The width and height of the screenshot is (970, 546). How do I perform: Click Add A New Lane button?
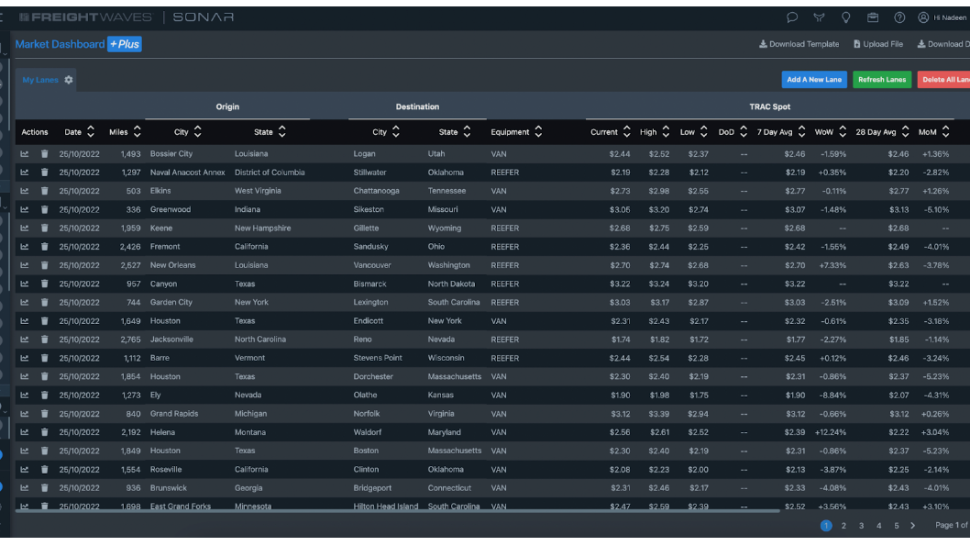coord(814,80)
